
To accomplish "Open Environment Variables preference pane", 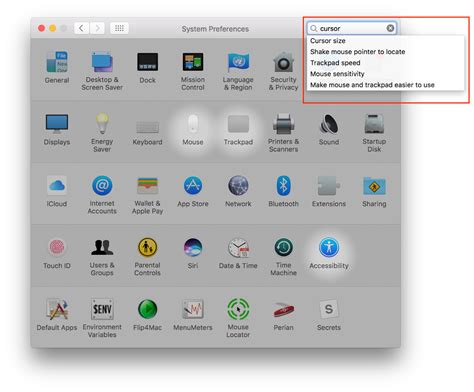I will coord(102,318).
